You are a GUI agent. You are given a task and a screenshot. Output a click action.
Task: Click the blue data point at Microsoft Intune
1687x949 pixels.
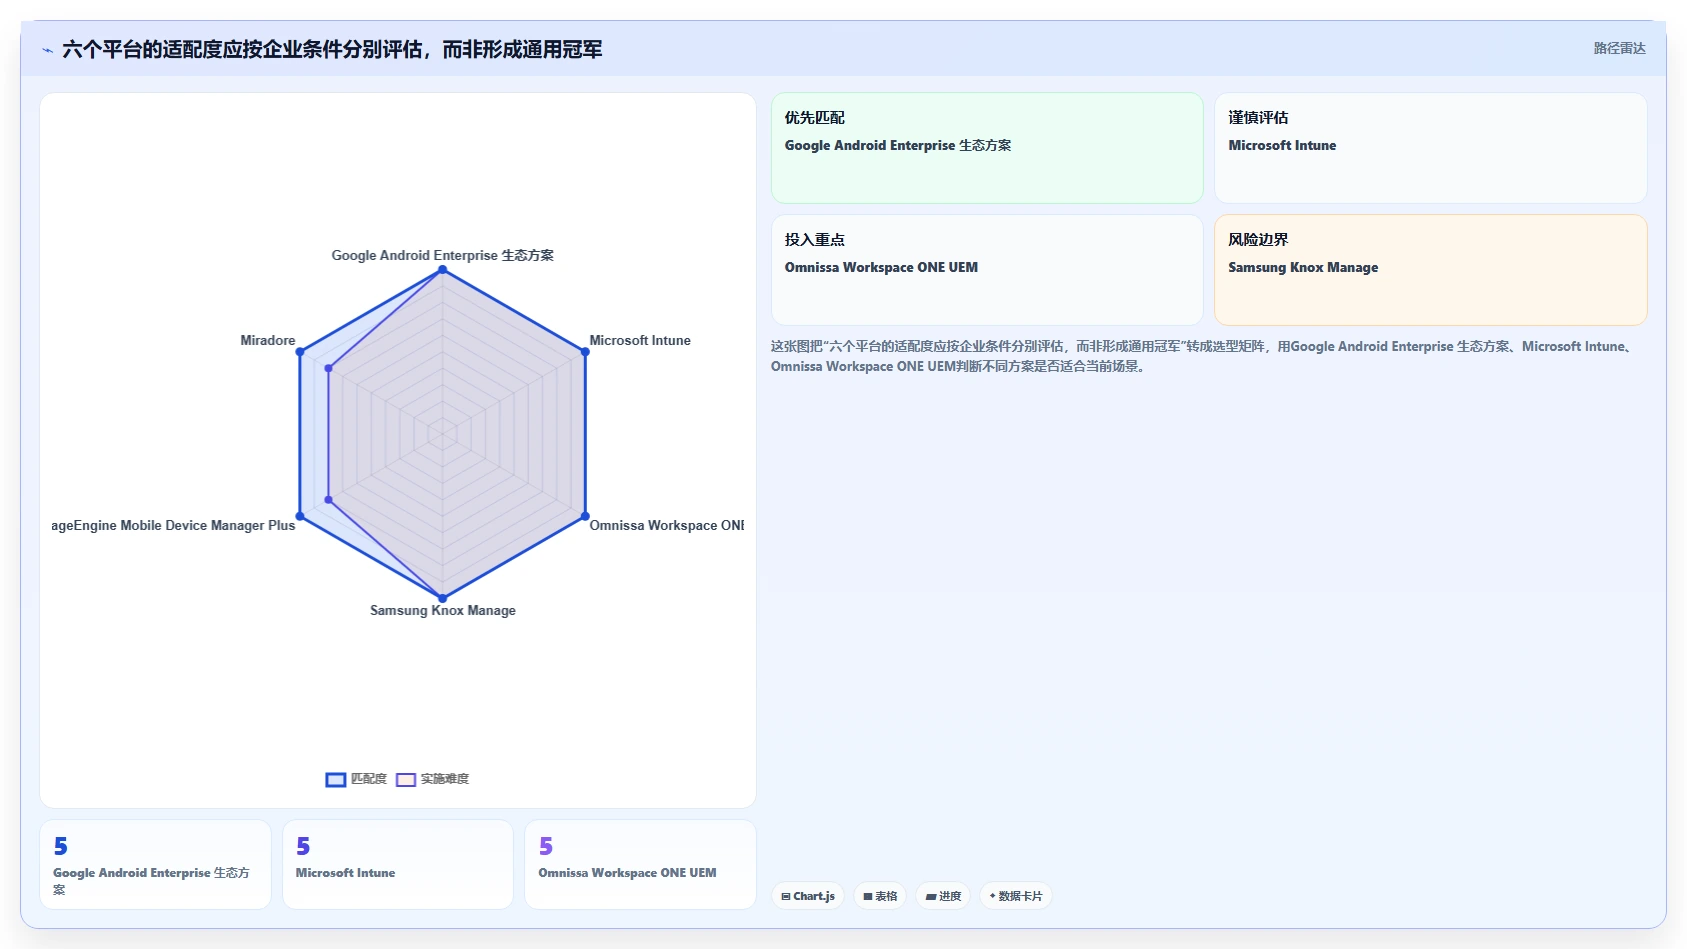[585, 352]
